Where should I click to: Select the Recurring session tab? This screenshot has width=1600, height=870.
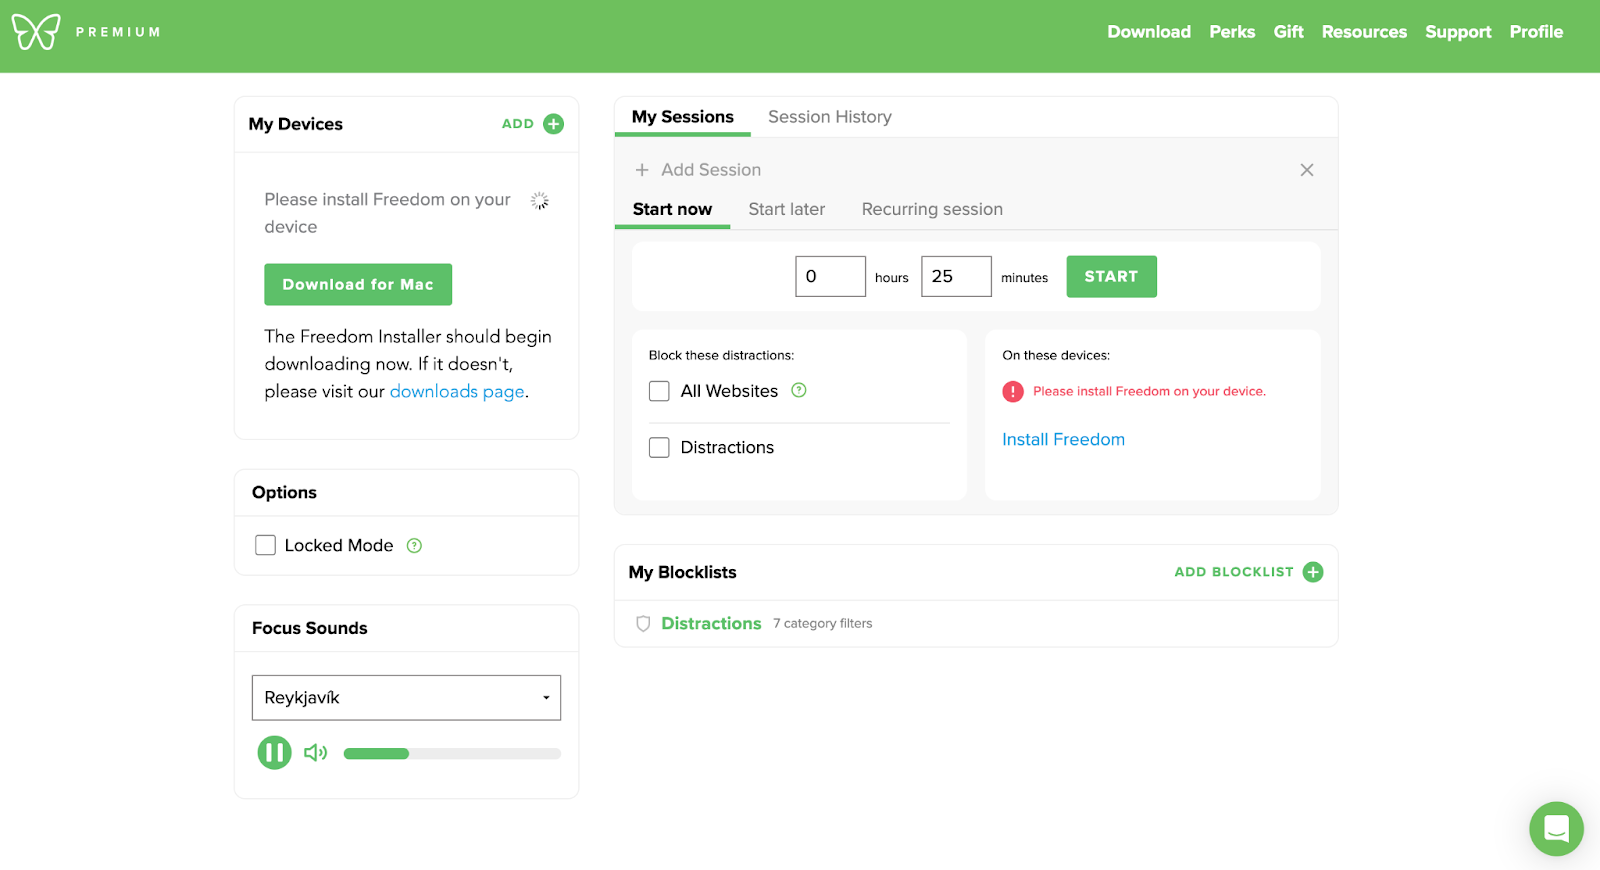coord(932,209)
